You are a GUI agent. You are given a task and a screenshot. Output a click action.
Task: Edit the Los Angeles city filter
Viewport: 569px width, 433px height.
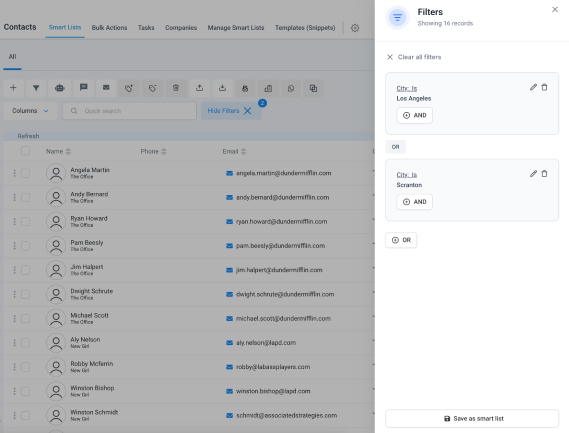coord(533,87)
